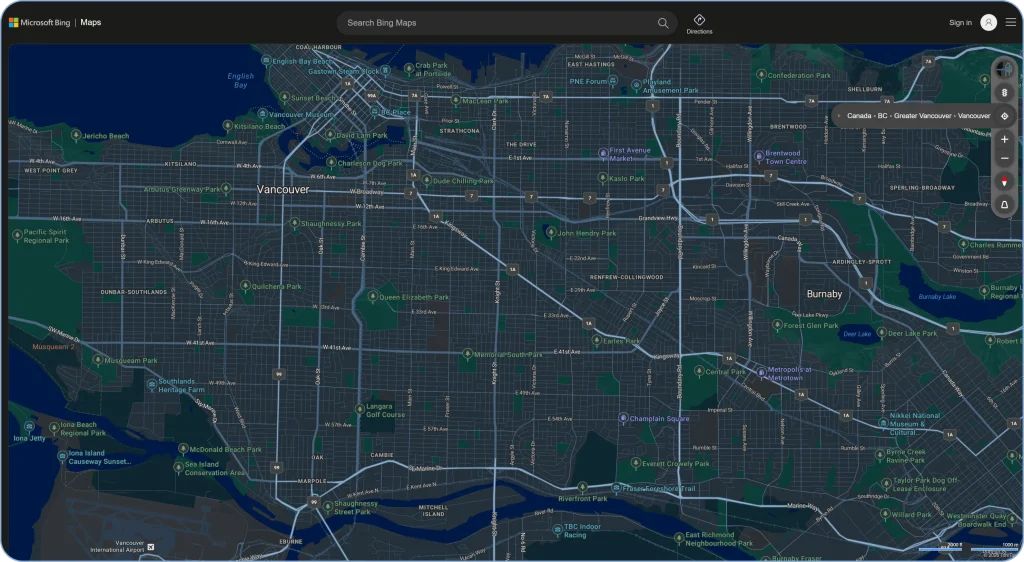Screen dimensions: 1024x562
Task: Select Canada in the location breadcrumb
Action: (859, 116)
